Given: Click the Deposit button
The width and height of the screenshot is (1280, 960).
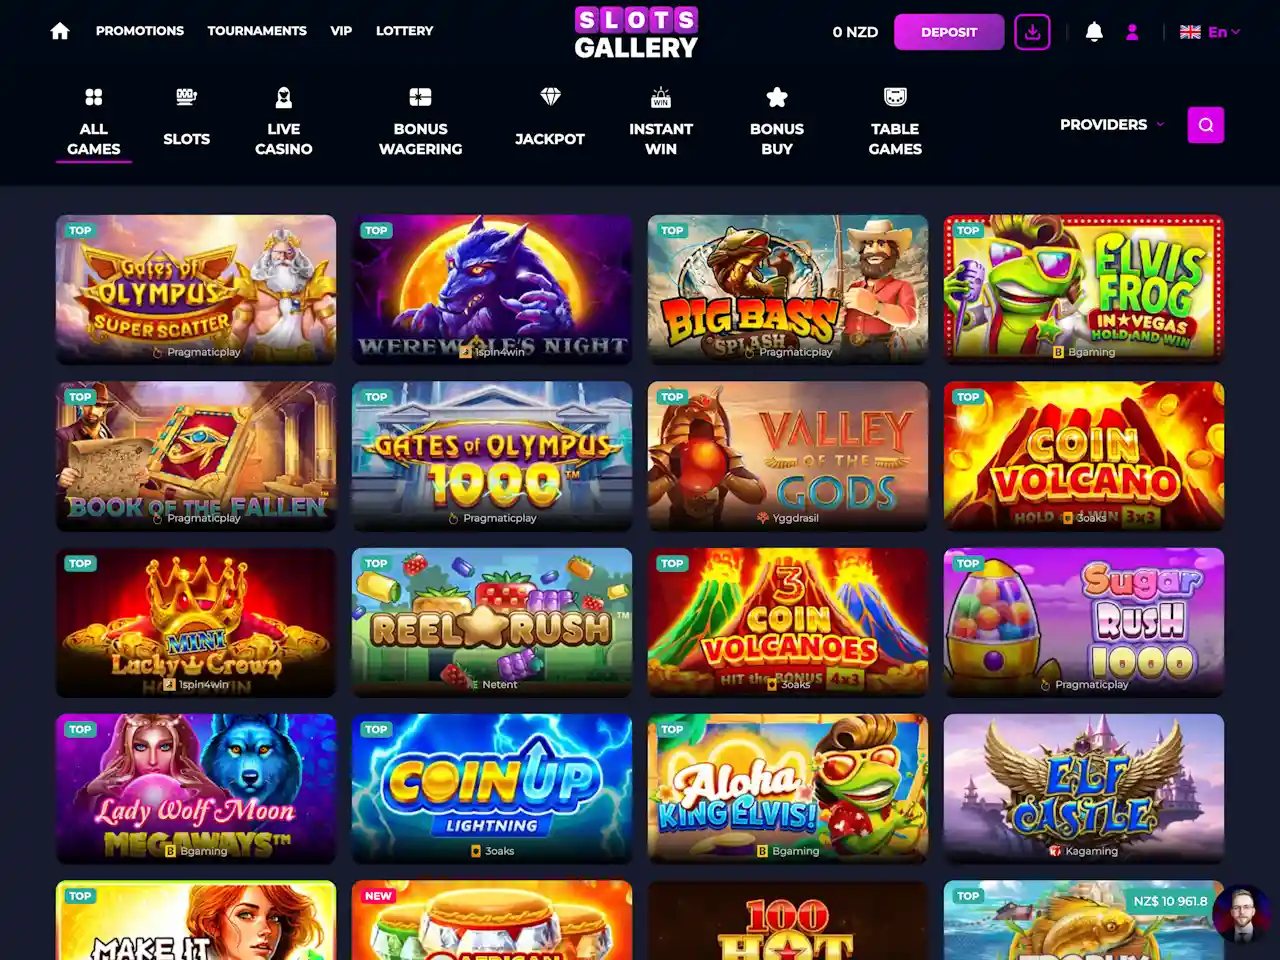Looking at the screenshot, I should tap(949, 32).
